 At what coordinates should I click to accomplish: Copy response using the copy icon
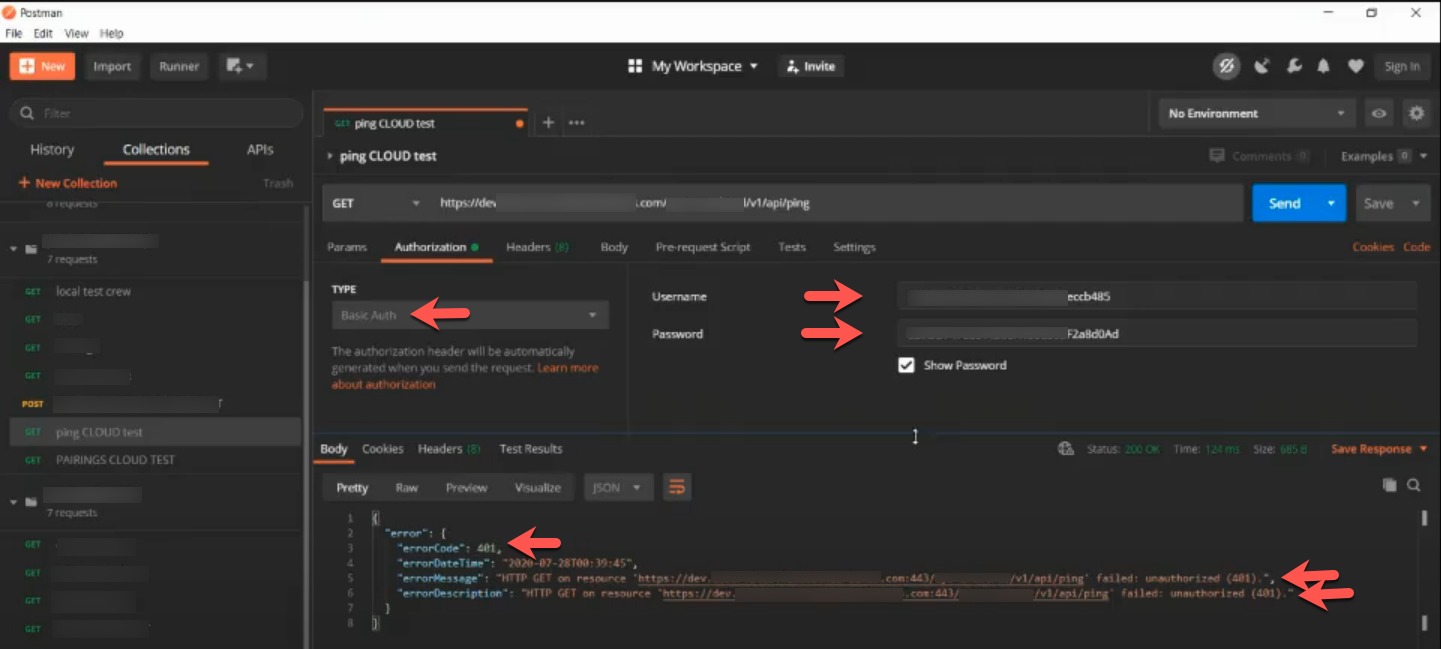tap(1389, 485)
